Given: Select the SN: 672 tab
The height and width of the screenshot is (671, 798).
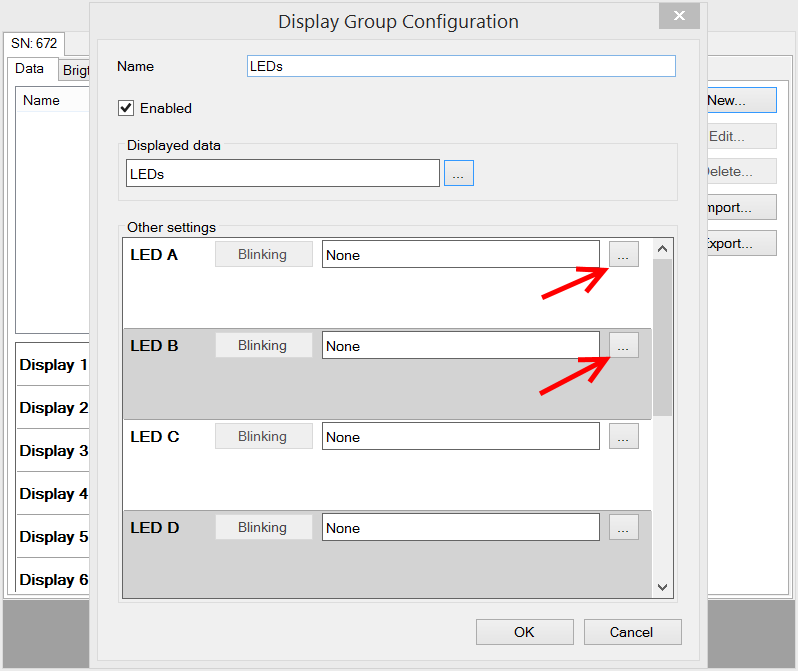Looking at the screenshot, I should point(34,44).
